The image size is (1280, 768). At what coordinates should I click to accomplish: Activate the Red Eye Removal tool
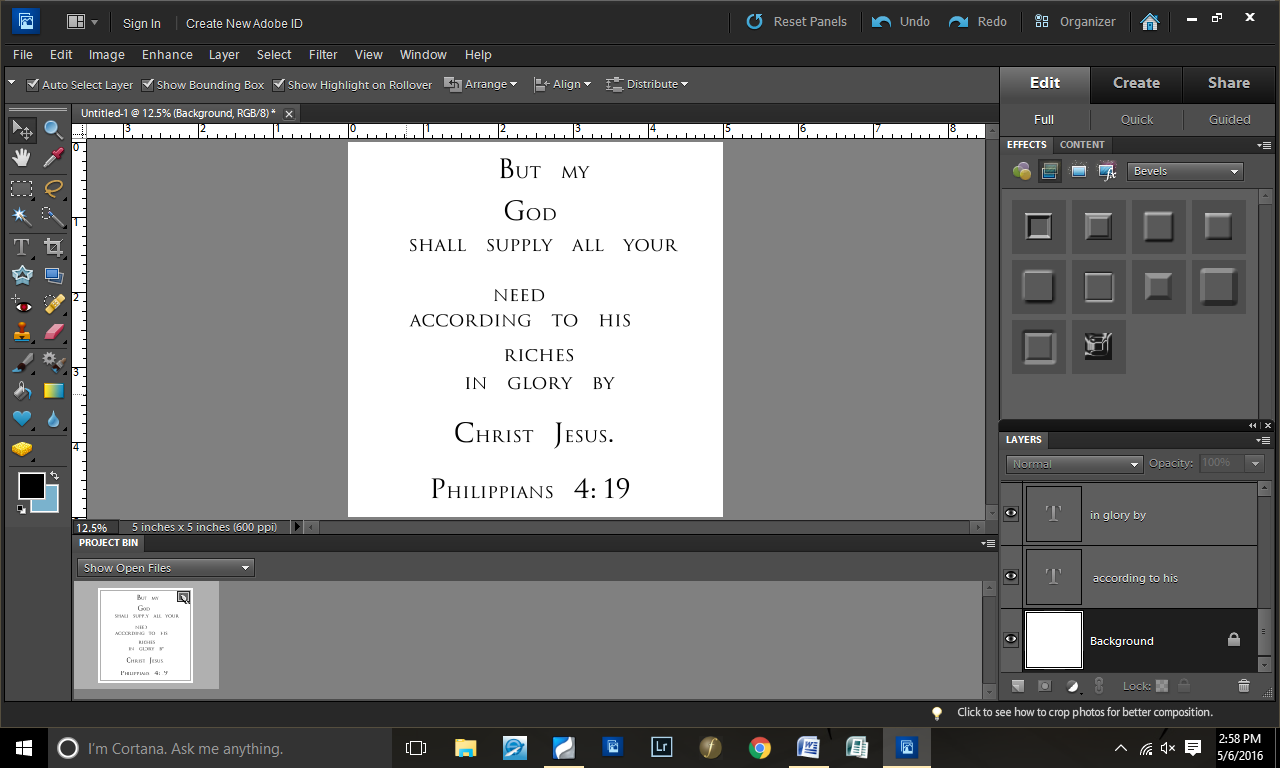21,304
